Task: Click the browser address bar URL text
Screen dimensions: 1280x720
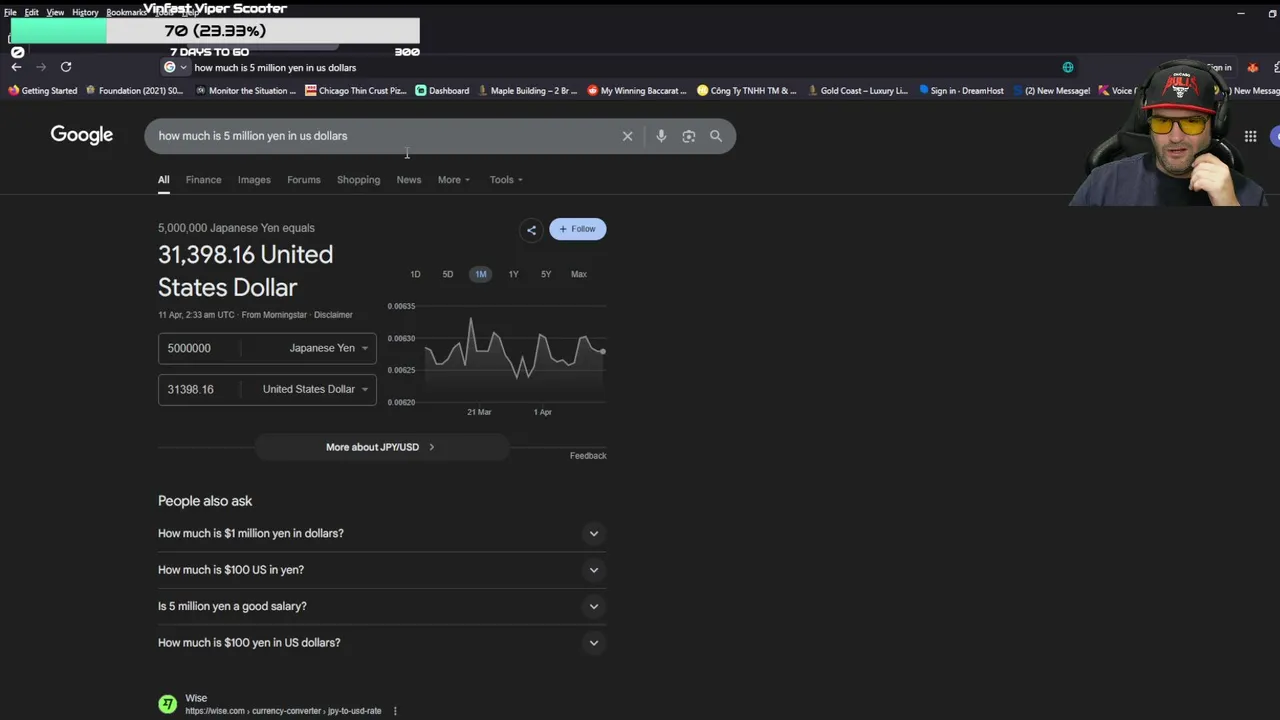Action: (275, 68)
